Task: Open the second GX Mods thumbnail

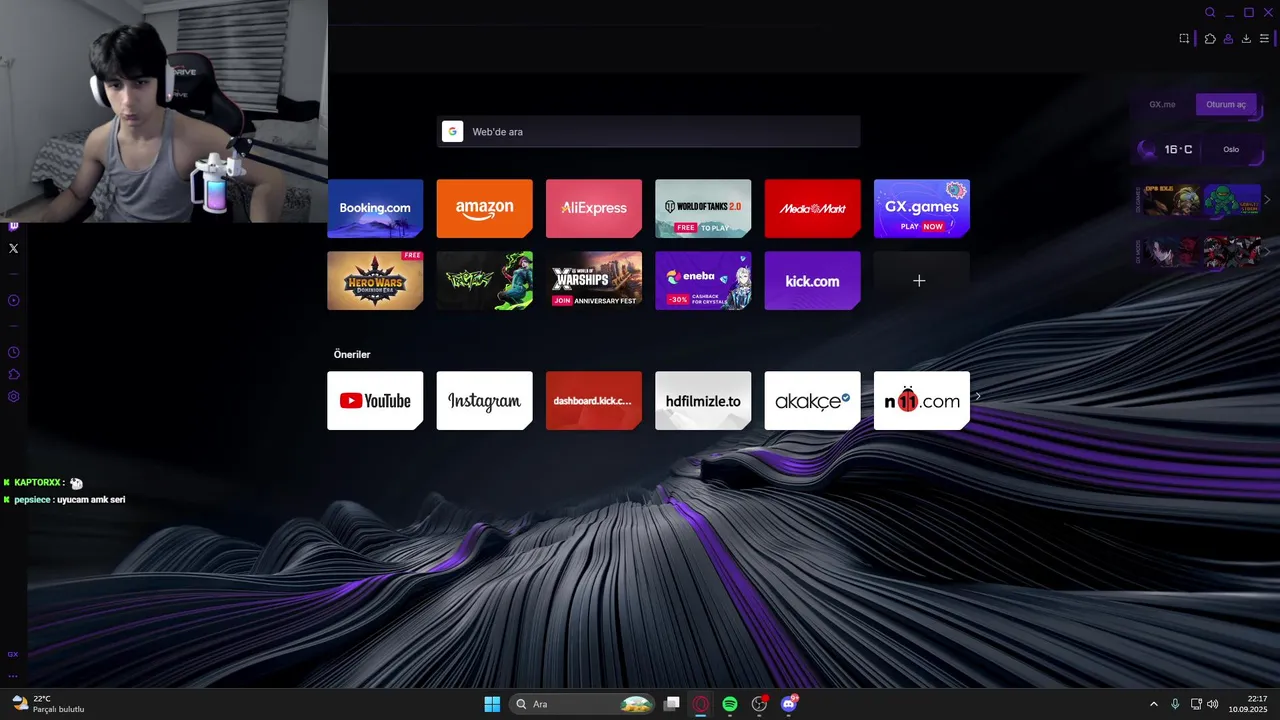Action: 1232,251
